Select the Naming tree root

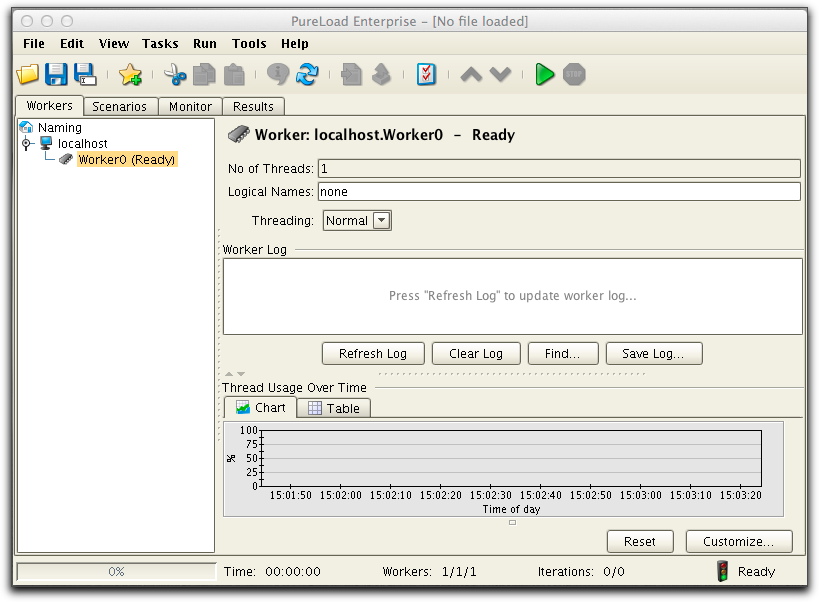(x=60, y=127)
